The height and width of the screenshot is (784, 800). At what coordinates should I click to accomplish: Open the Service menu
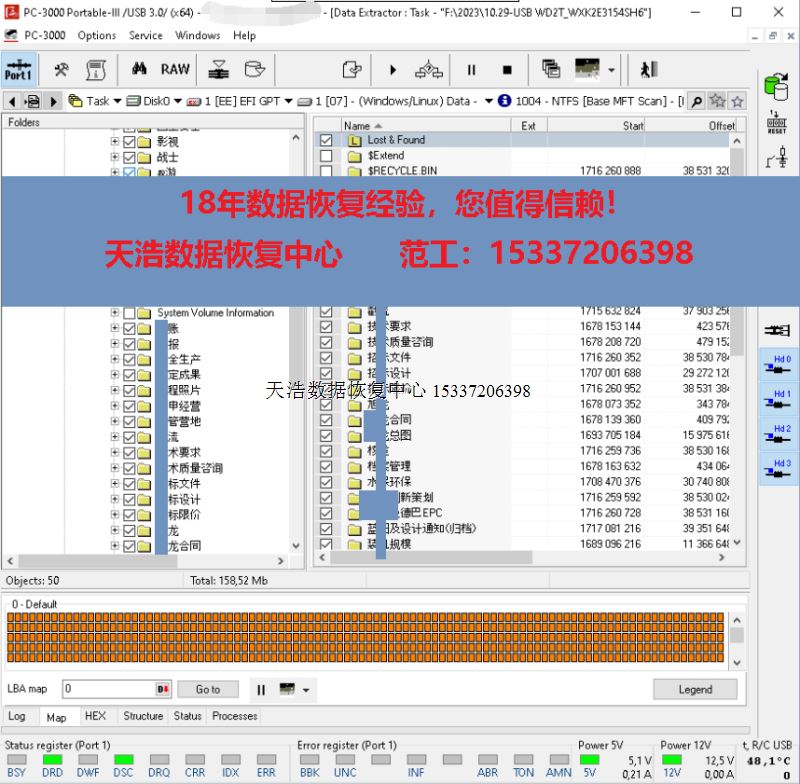click(146, 35)
